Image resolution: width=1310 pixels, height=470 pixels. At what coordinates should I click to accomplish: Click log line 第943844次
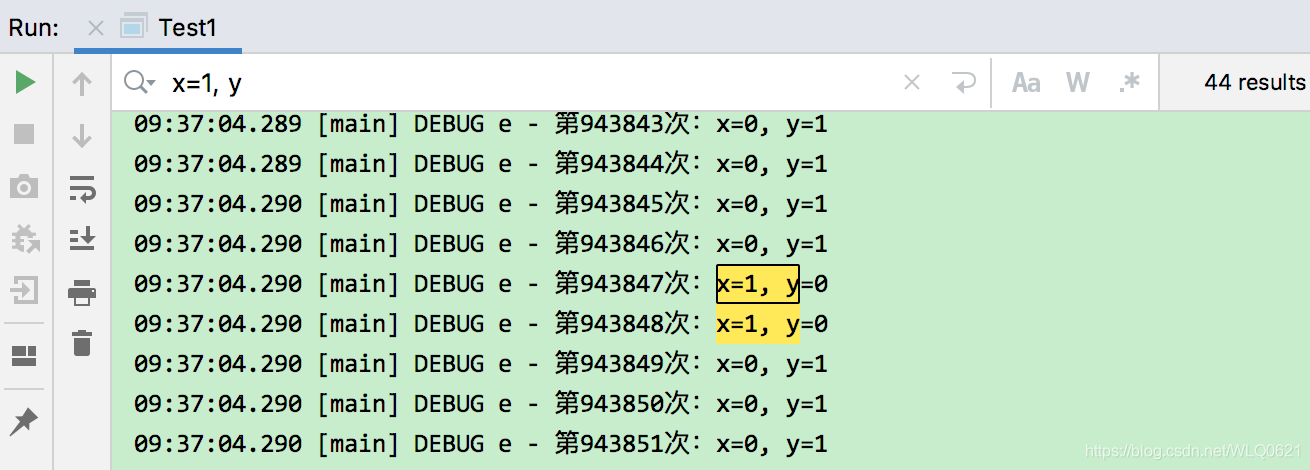pyautogui.click(x=481, y=164)
